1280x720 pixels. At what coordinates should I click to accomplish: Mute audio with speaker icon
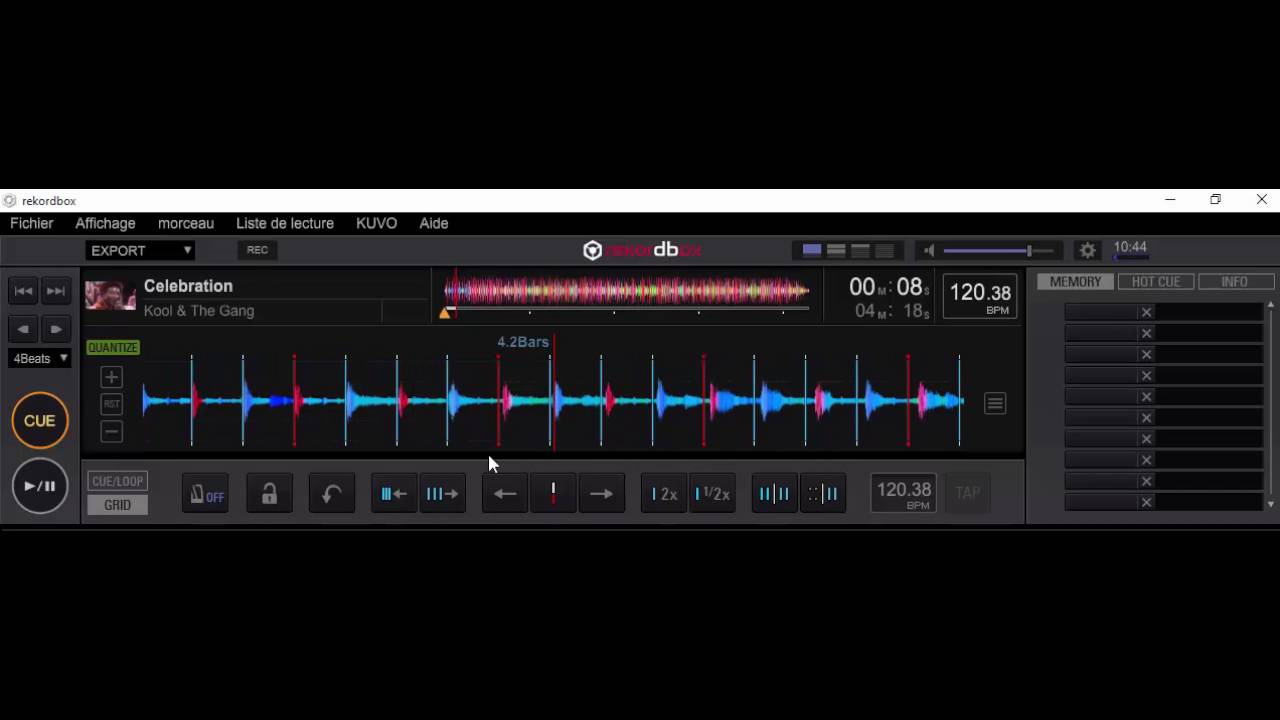(929, 250)
